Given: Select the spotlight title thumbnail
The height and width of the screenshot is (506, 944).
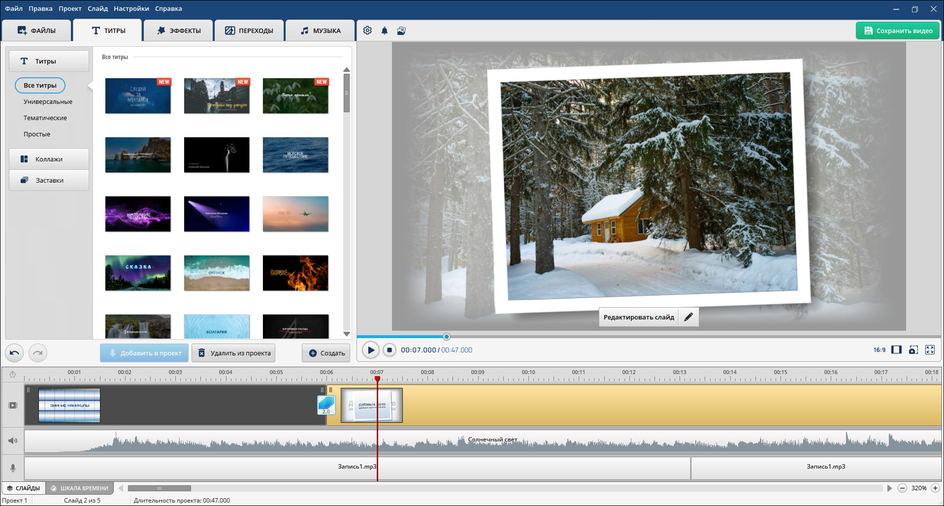Looking at the screenshot, I should point(217,214).
